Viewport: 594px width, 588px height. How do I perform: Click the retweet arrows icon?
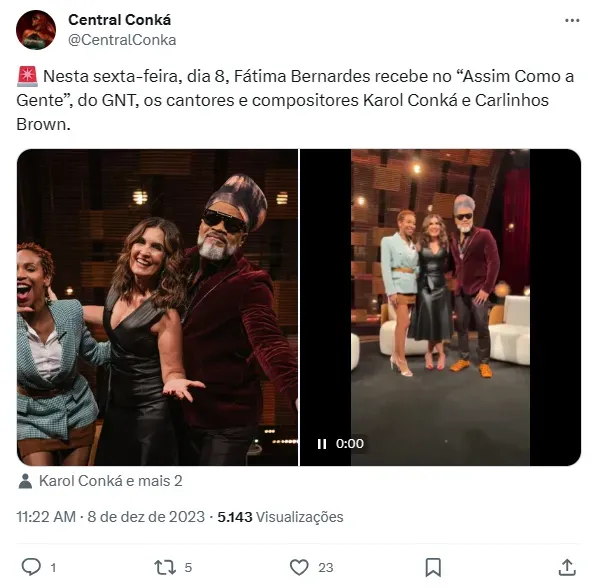165,567
